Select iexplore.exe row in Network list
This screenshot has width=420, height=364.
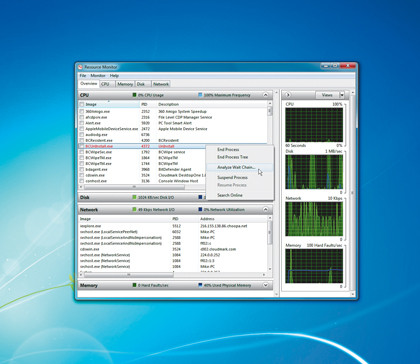[x=173, y=226]
